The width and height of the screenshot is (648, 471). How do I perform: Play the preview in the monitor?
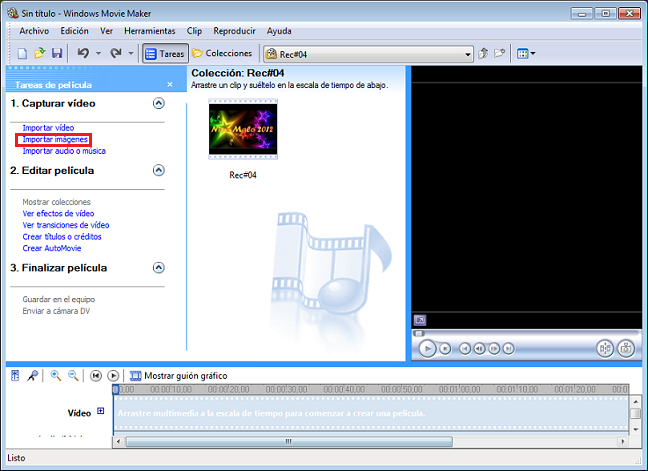[x=427, y=349]
